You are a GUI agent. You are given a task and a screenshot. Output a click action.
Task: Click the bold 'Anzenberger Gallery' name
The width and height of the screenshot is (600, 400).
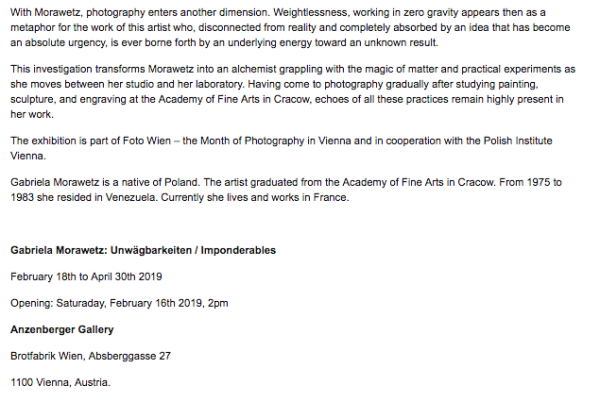pos(62,329)
